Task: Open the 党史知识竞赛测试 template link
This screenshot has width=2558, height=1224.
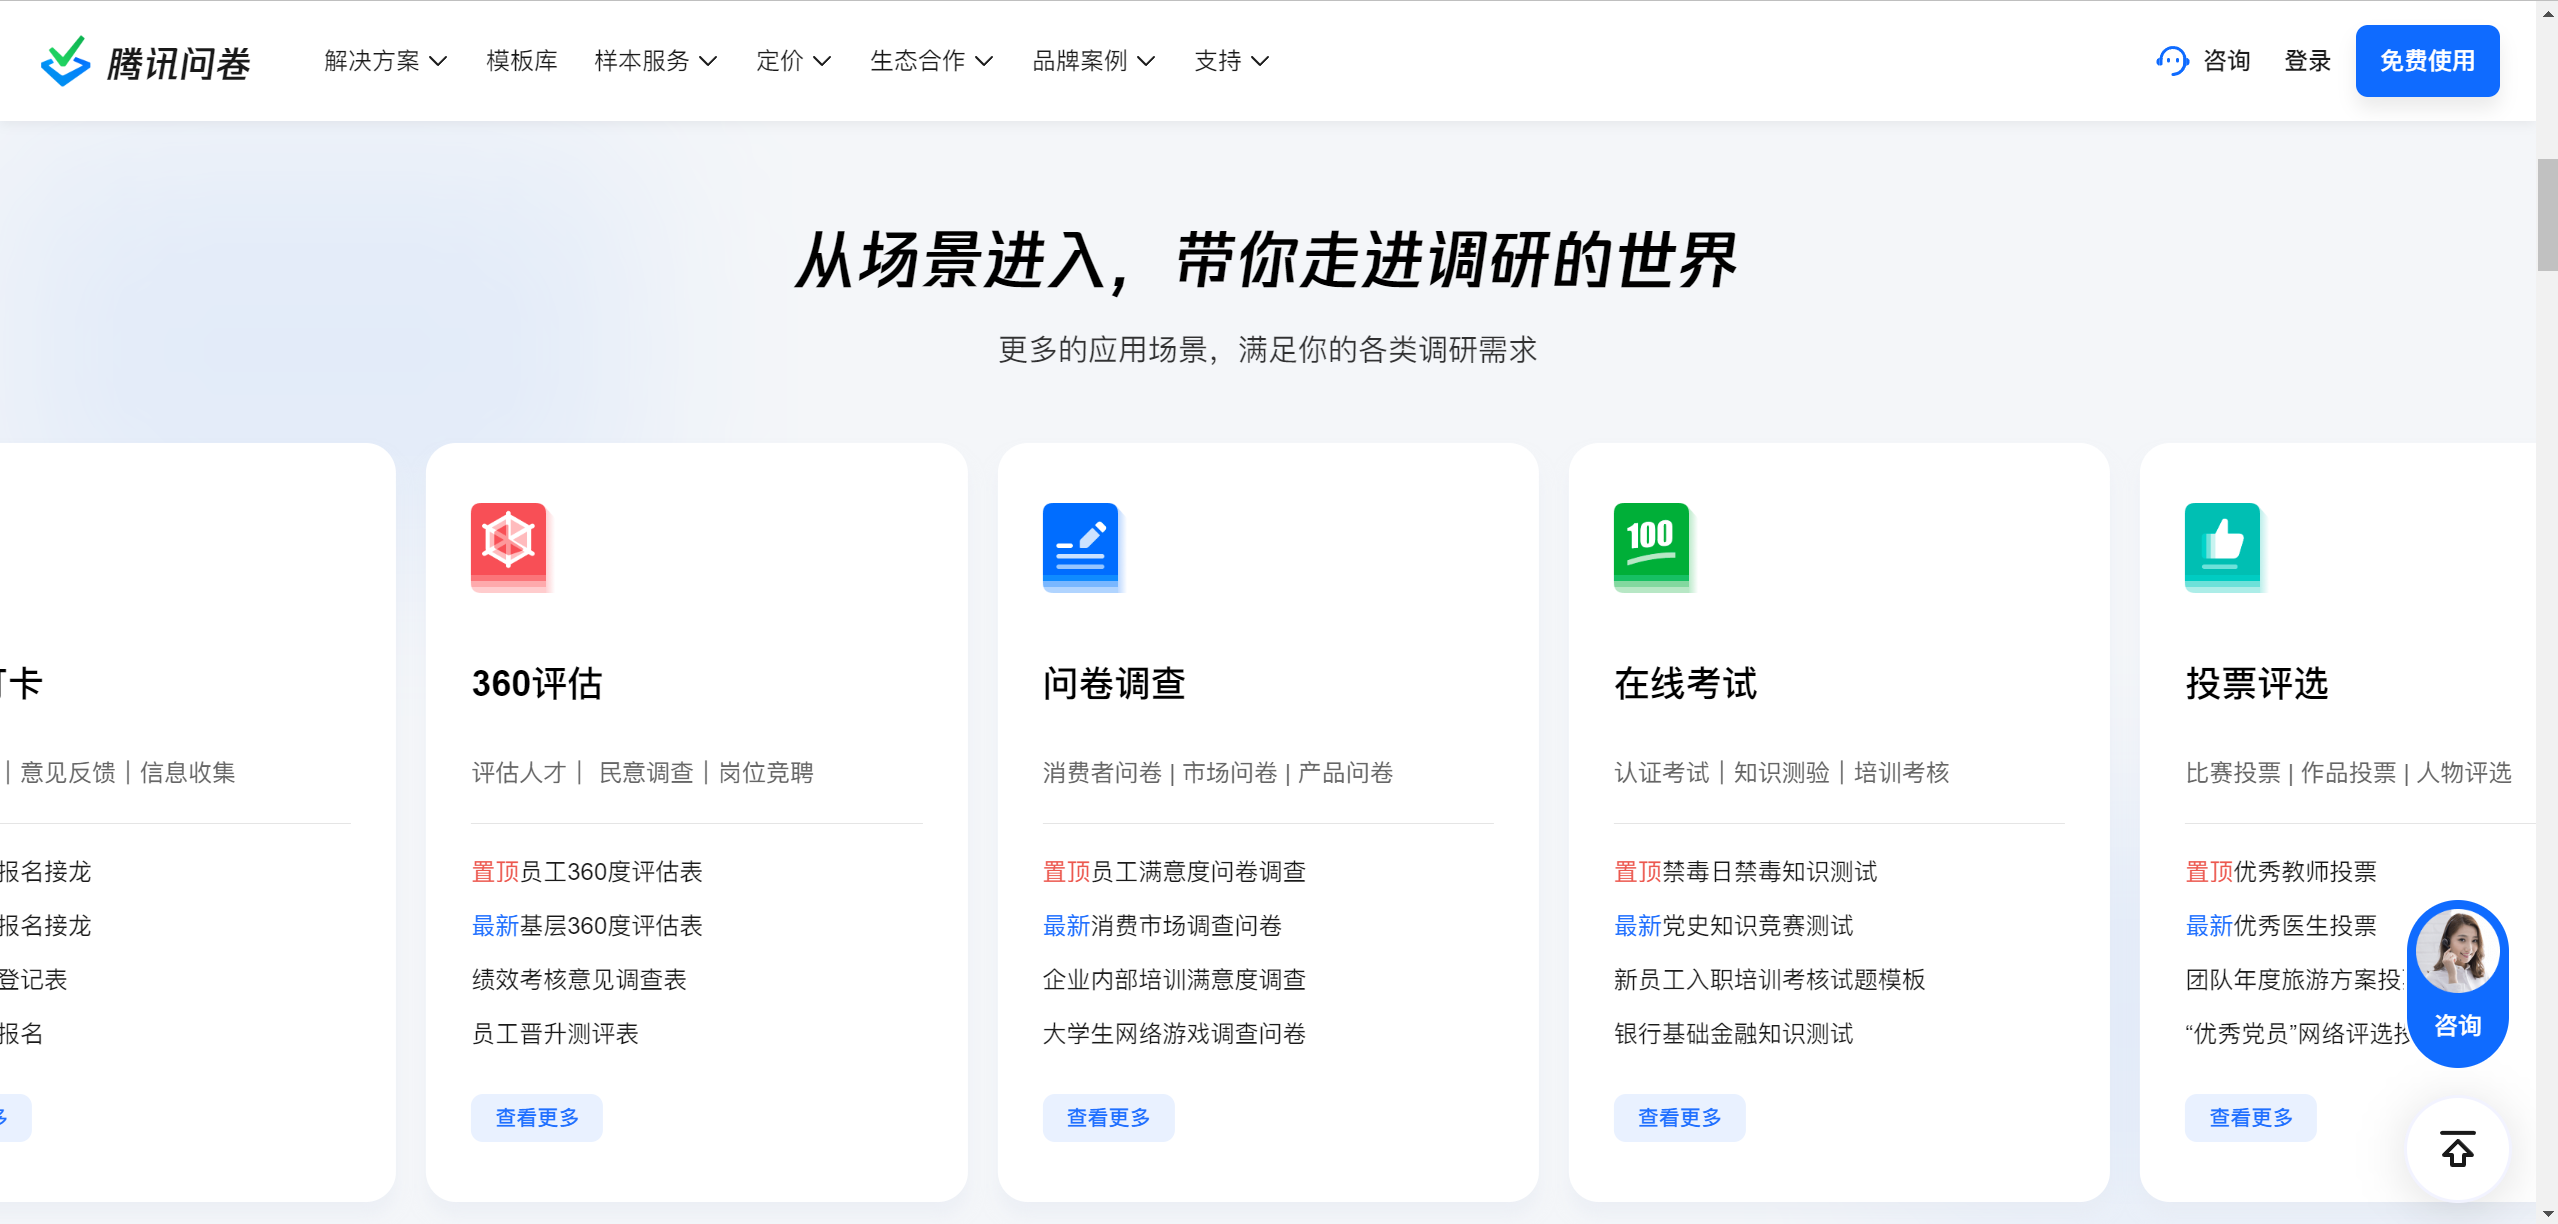Action: (1757, 925)
